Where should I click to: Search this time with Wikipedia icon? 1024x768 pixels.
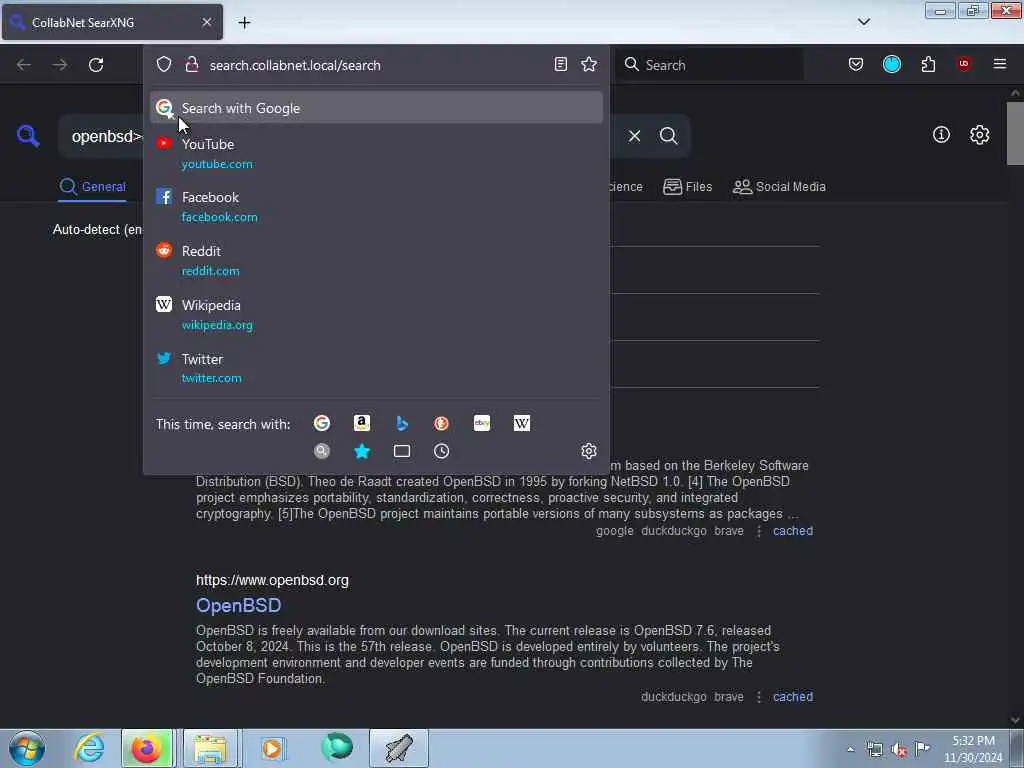522,423
